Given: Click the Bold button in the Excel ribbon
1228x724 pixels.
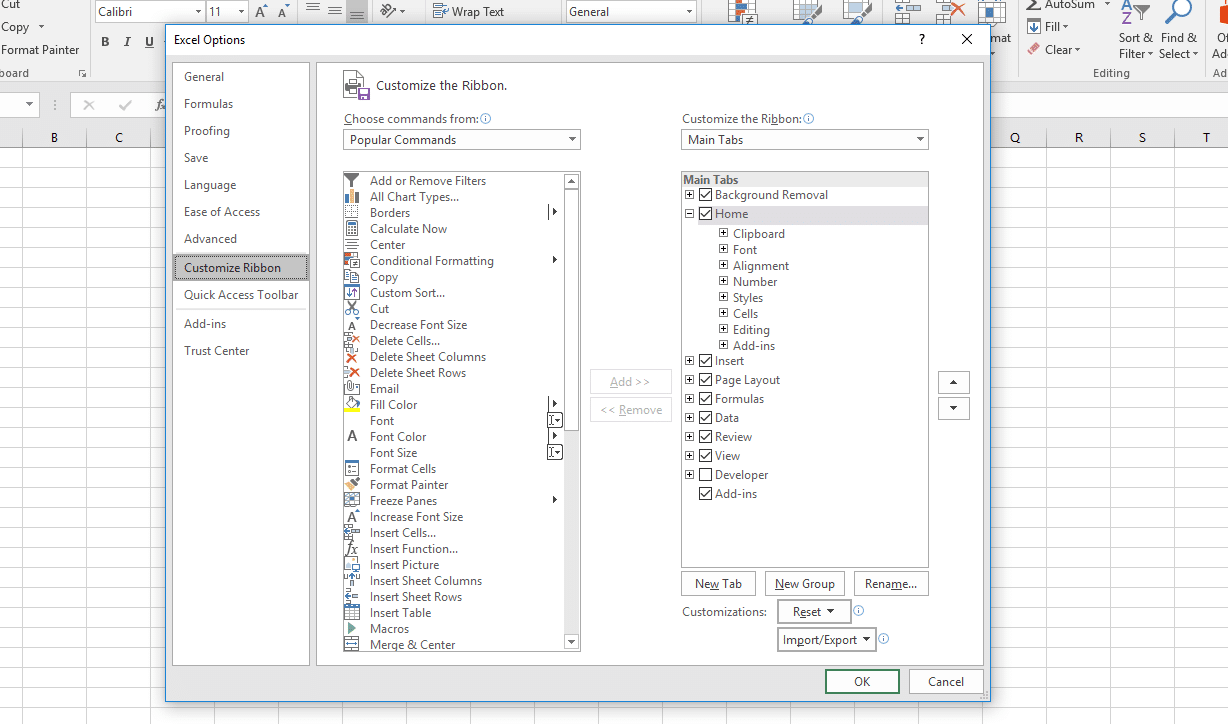Looking at the screenshot, I should (x=105, y=42).
